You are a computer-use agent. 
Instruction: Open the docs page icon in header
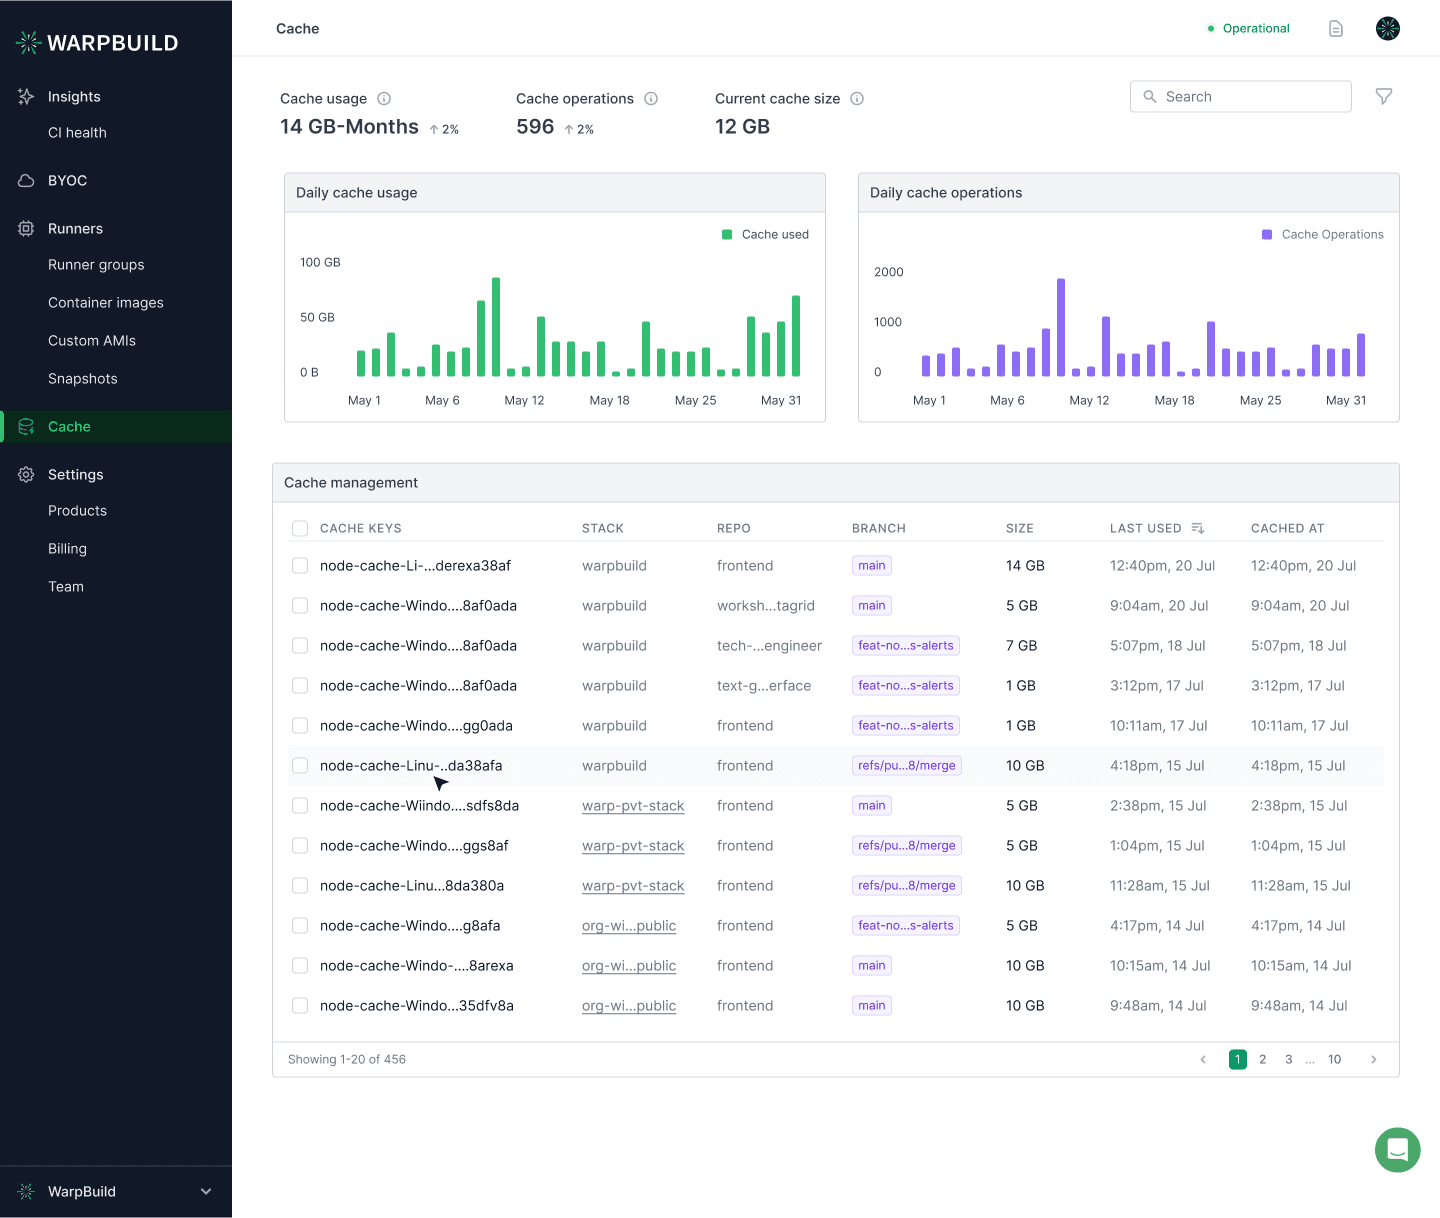tap(1335, 29)
